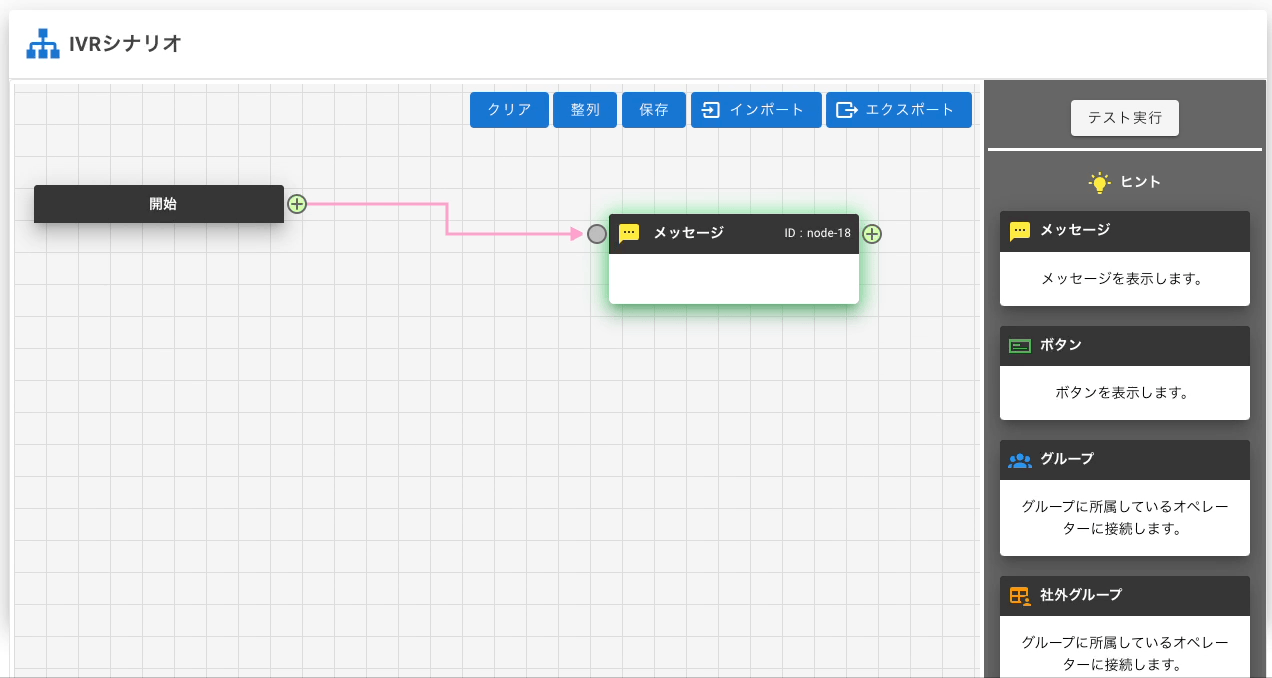Viewport: 1272px width, 678px height.
Task: Select the 開始 start node
Action: tap(160, 204)
